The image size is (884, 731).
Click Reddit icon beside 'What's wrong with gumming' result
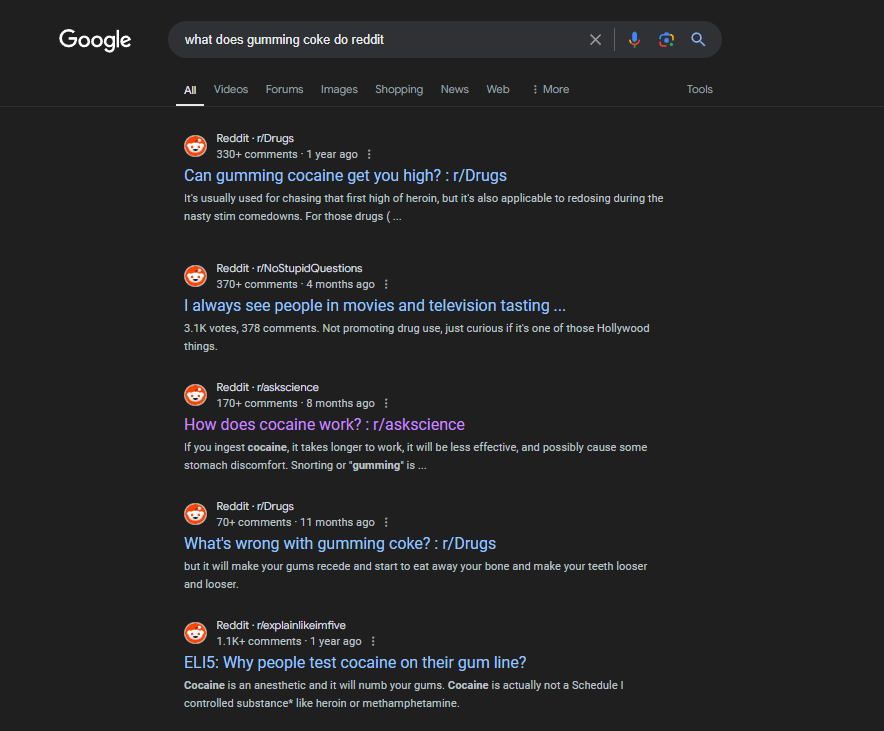196,514
